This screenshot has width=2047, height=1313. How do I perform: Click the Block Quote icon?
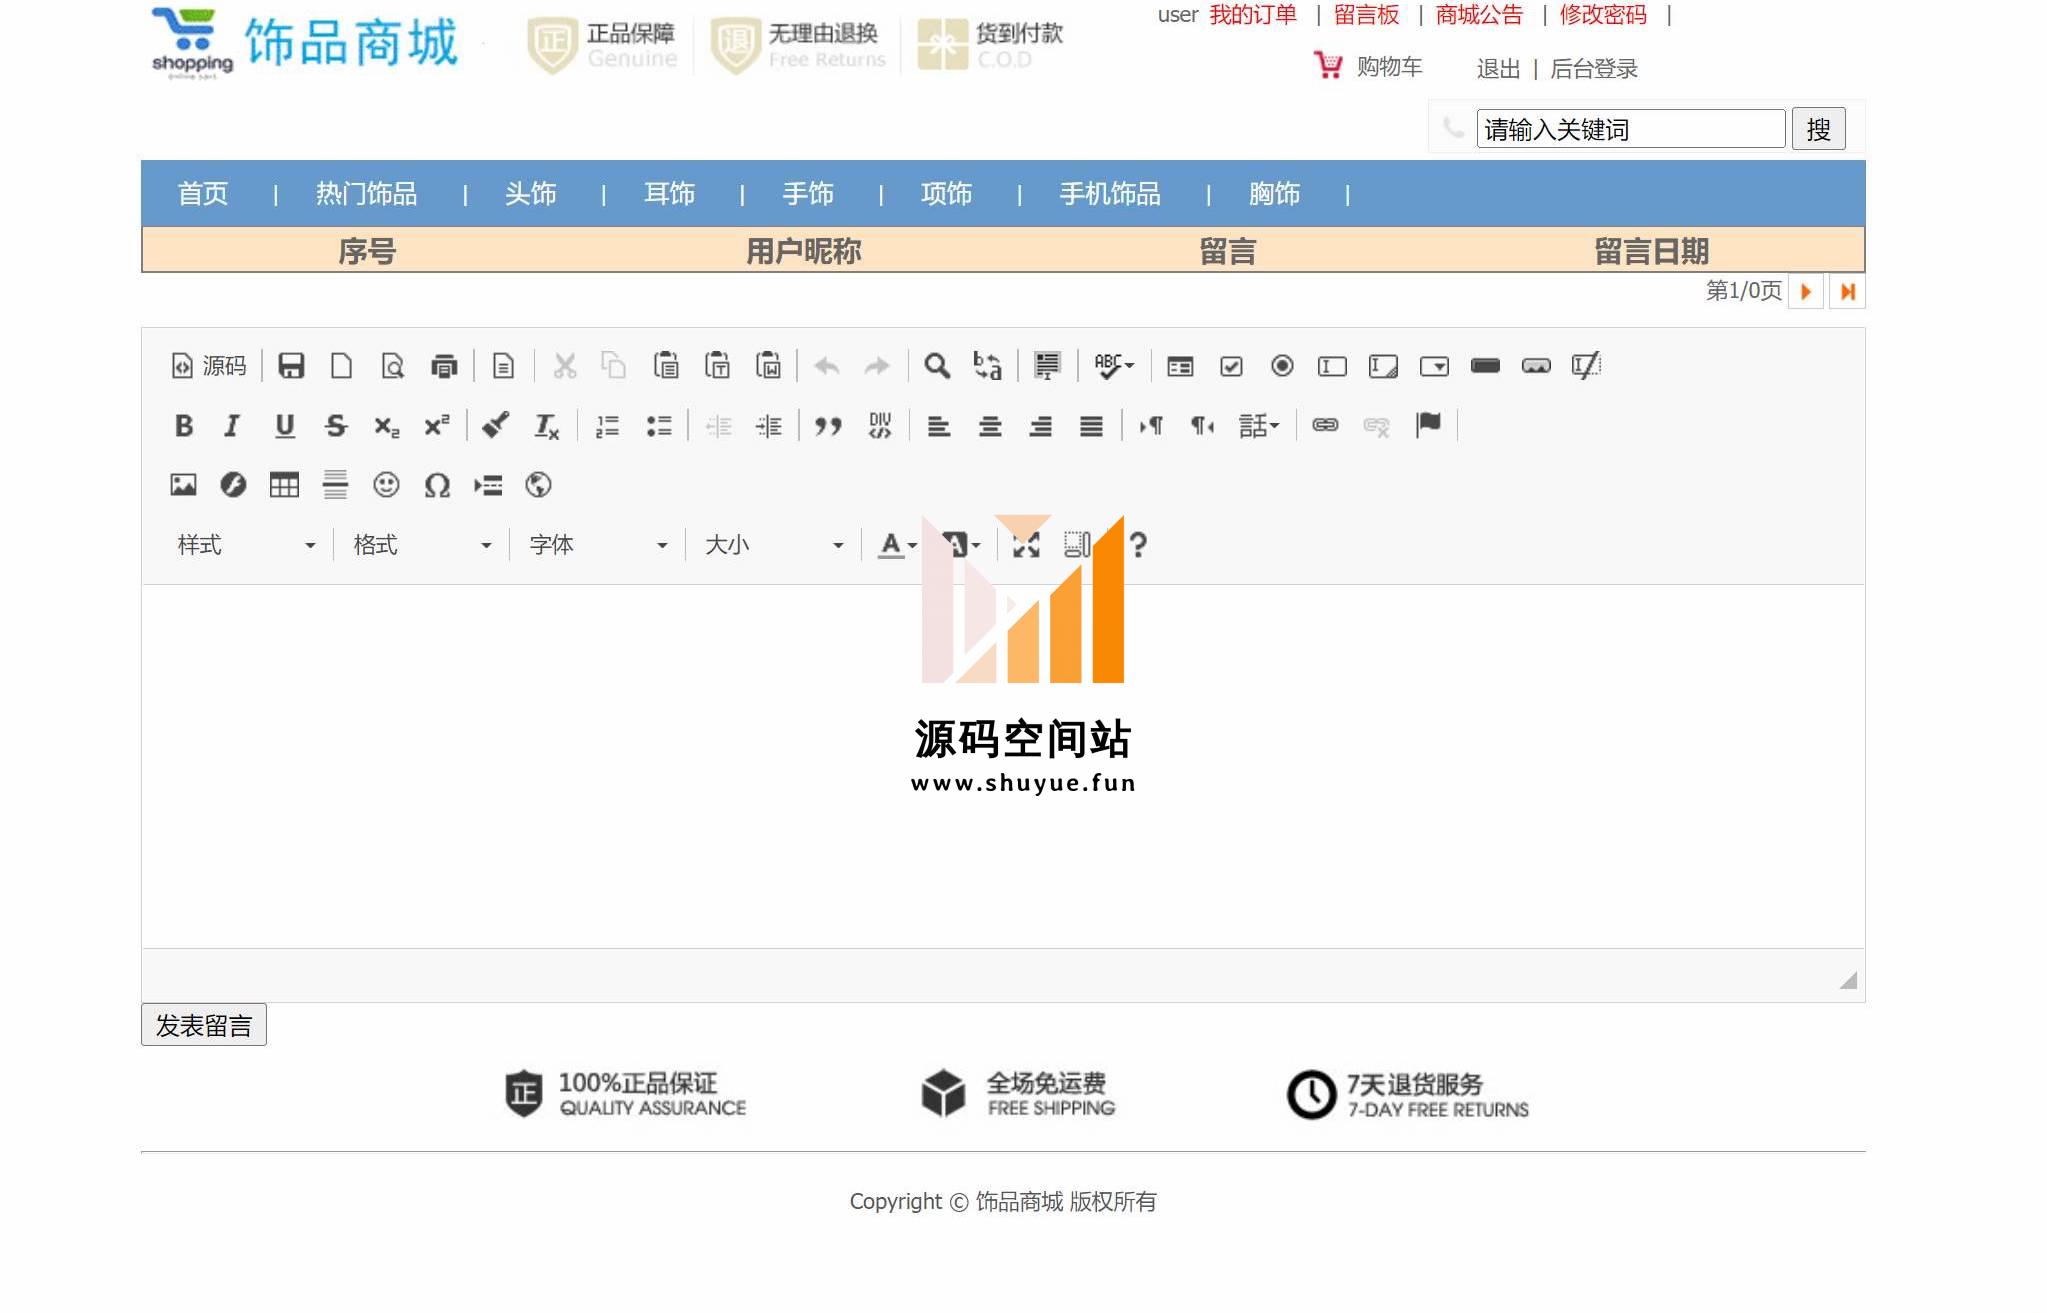(x=828, y=426)
